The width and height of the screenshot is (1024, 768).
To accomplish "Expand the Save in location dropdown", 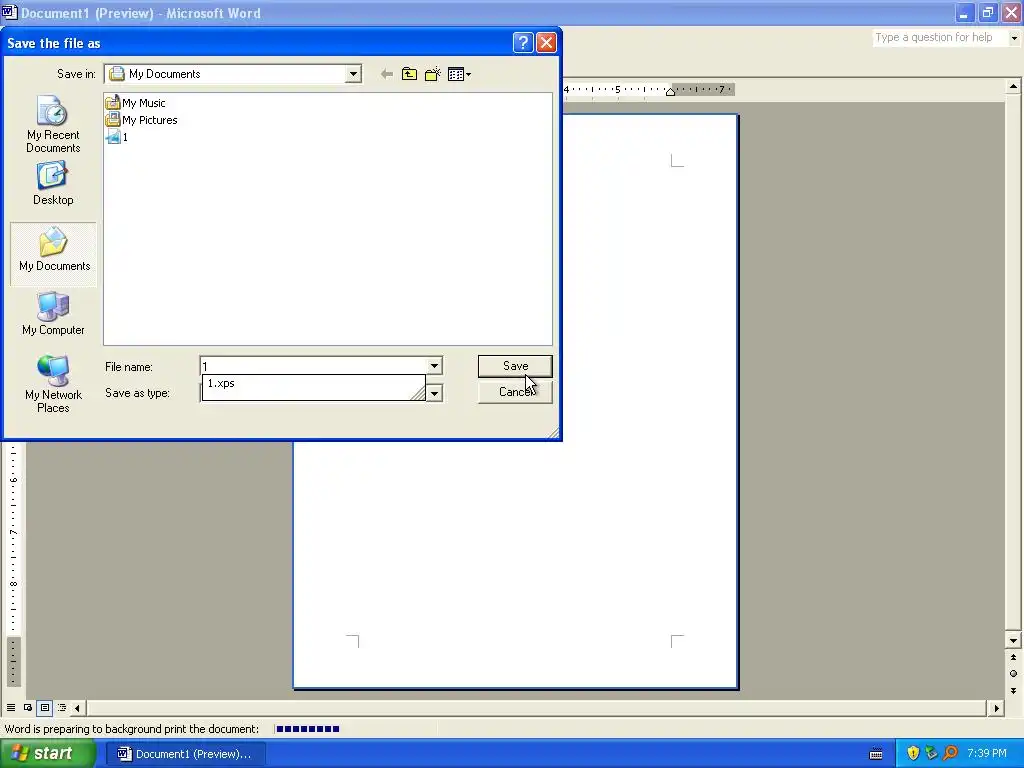I will (353, 74).
